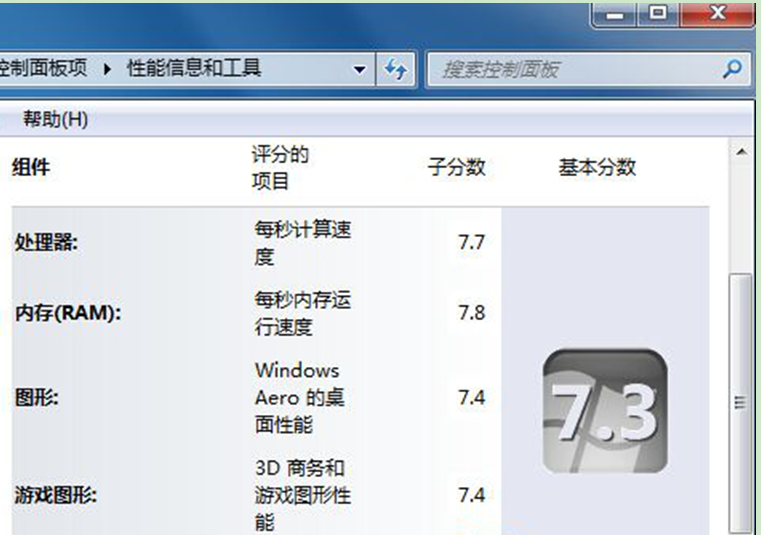Click the vertical scrollbar thumb

pos(741,403)
